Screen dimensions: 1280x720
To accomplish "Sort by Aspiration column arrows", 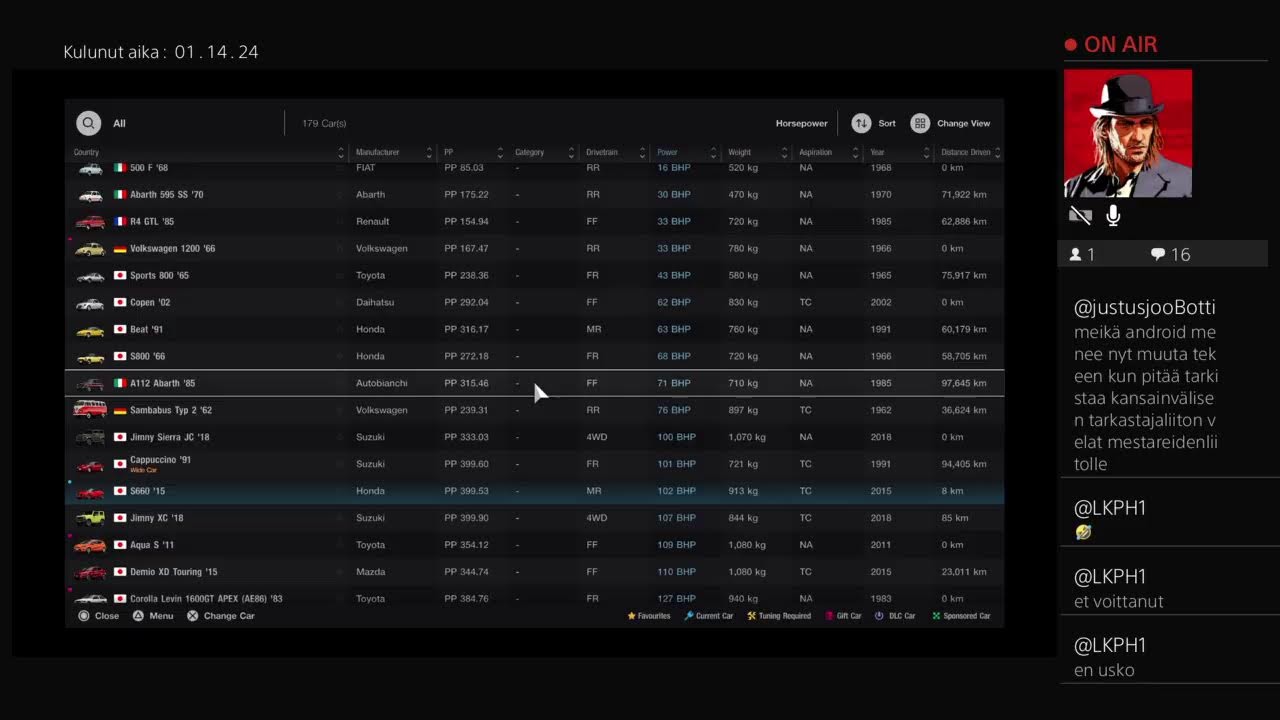I will [x=855, y=153].
